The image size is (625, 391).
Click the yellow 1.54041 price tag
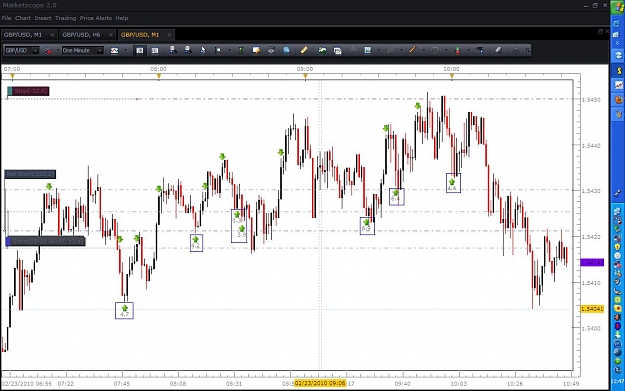pyautogui.click(x=592, y=309)
